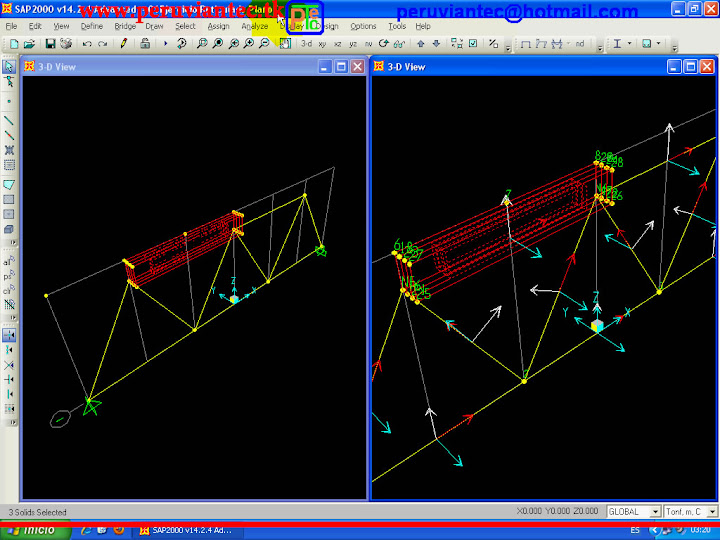Screen dimensions: 720x540
Task: Create a new model
Action: [14, 44]
